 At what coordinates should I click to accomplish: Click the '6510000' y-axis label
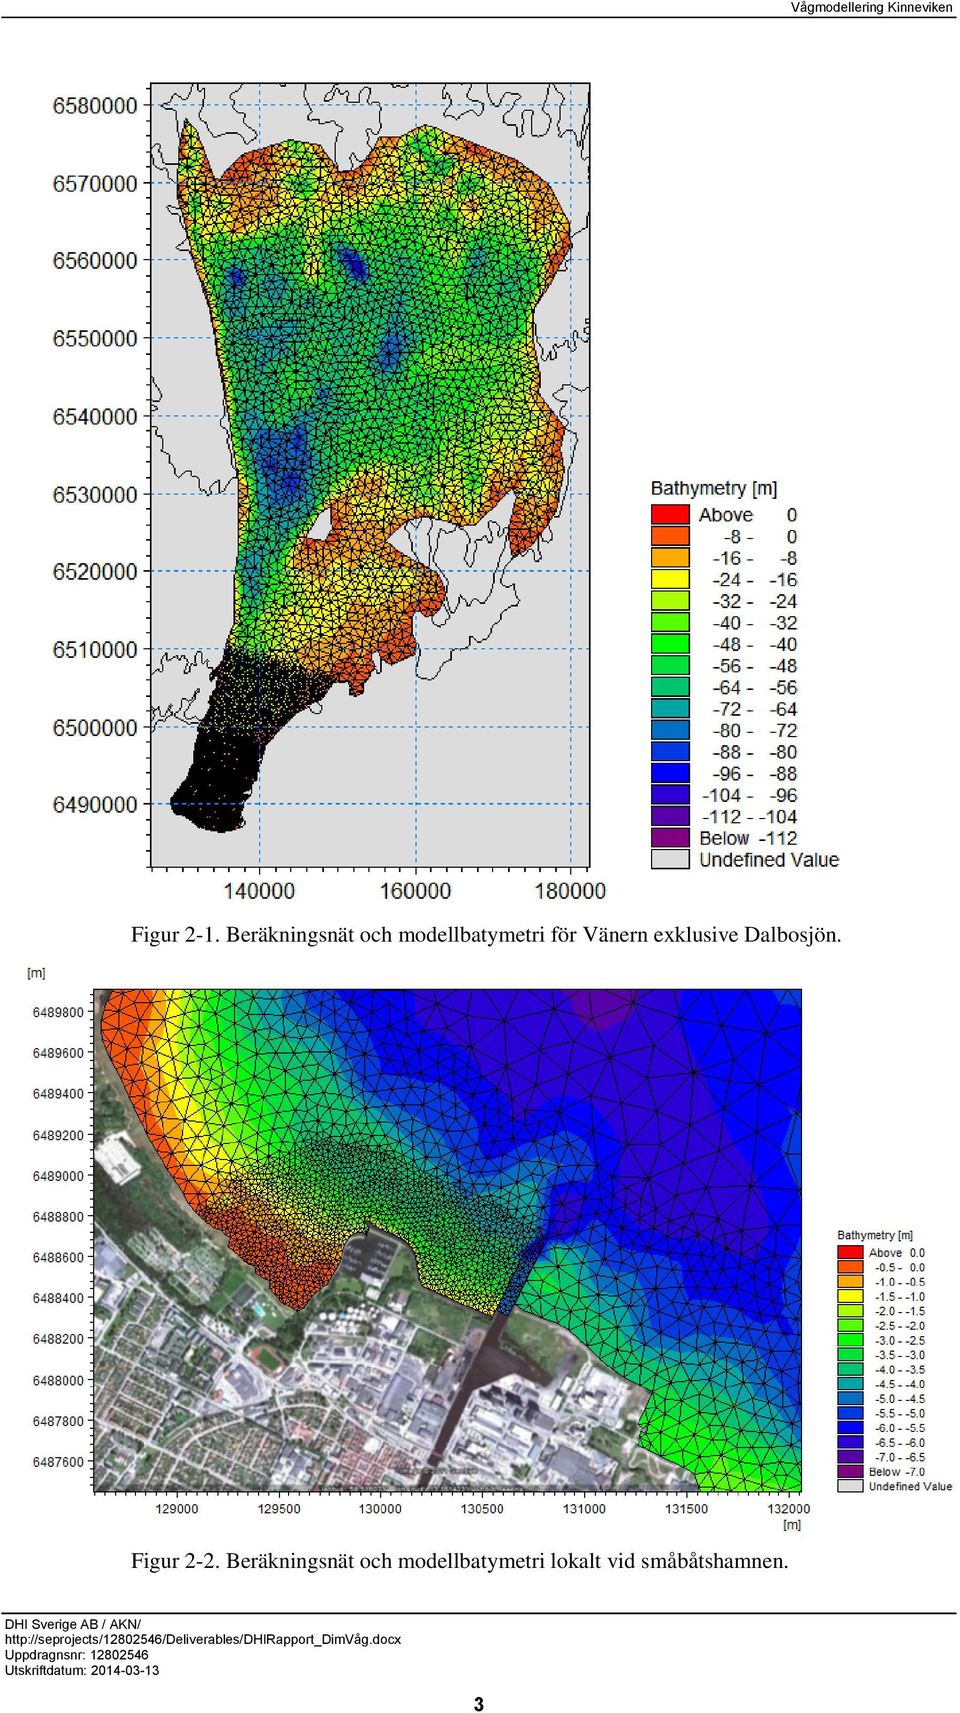coord(95,650)
